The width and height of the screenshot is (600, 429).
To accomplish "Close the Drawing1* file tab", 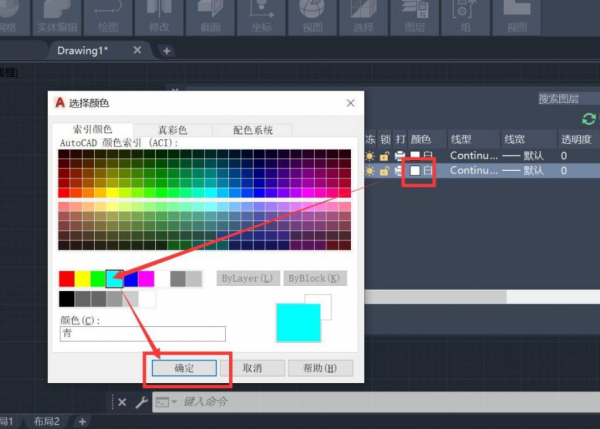I will pos(137,50).
